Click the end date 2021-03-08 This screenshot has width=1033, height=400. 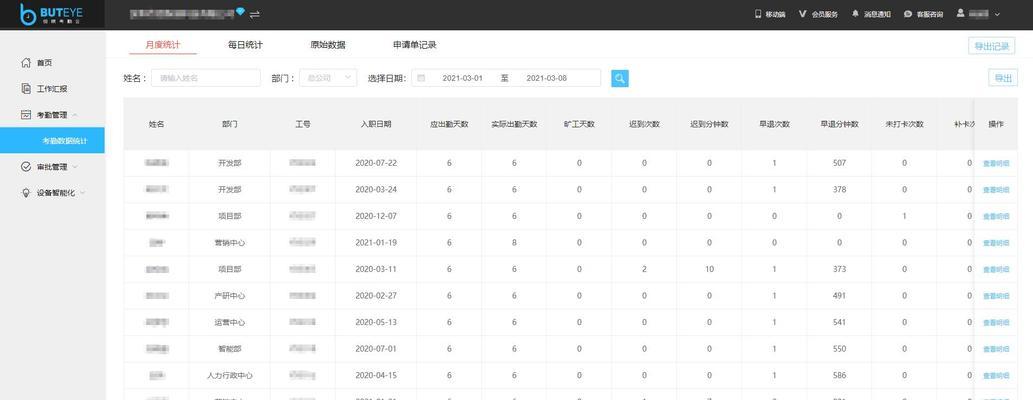[x=546, y=78]
